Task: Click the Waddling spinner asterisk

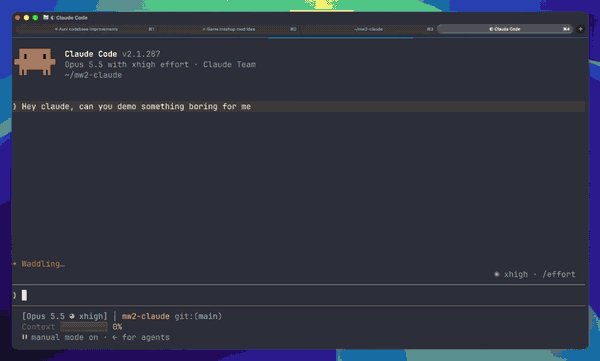Action: coord(15,264)
